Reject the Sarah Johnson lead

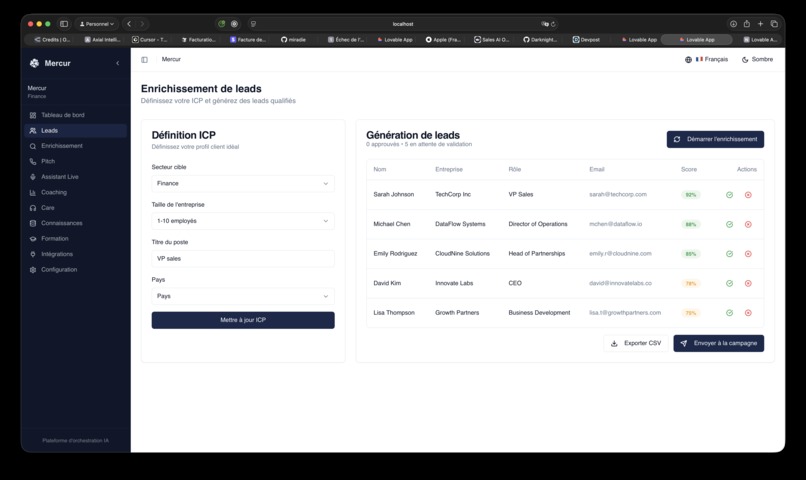(748, 195)
